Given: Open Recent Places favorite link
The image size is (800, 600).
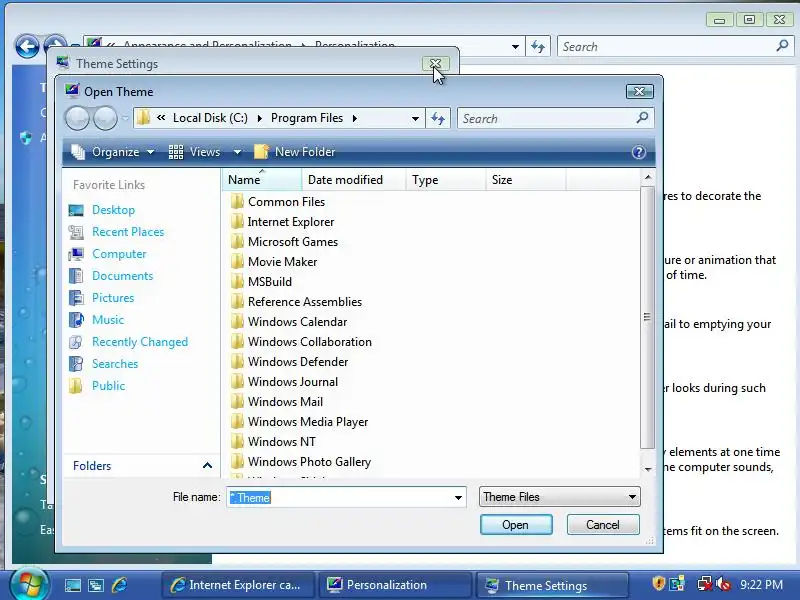Looking at the screenshot, I should [x=128, y=232].
